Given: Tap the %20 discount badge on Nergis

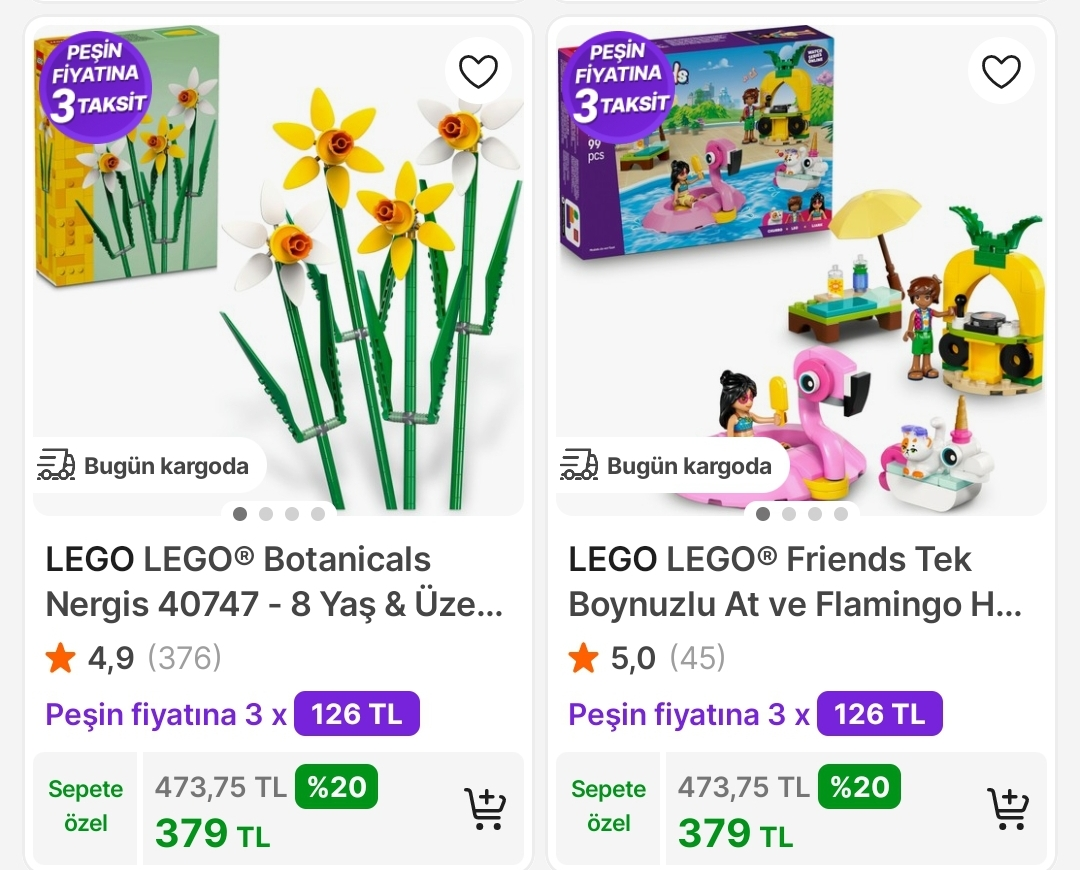Looking at the screenshot, I should pos(336,787).
